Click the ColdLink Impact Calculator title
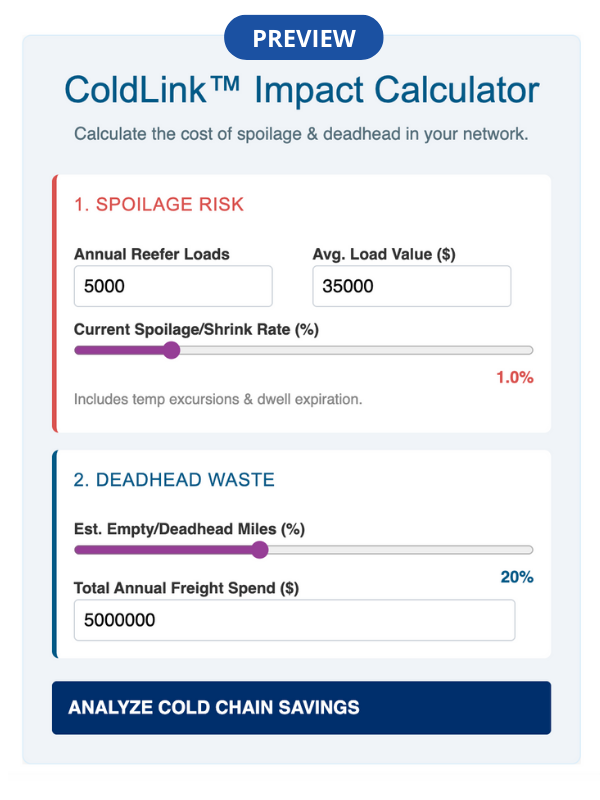600x800 pixels. tap(302, 90)
